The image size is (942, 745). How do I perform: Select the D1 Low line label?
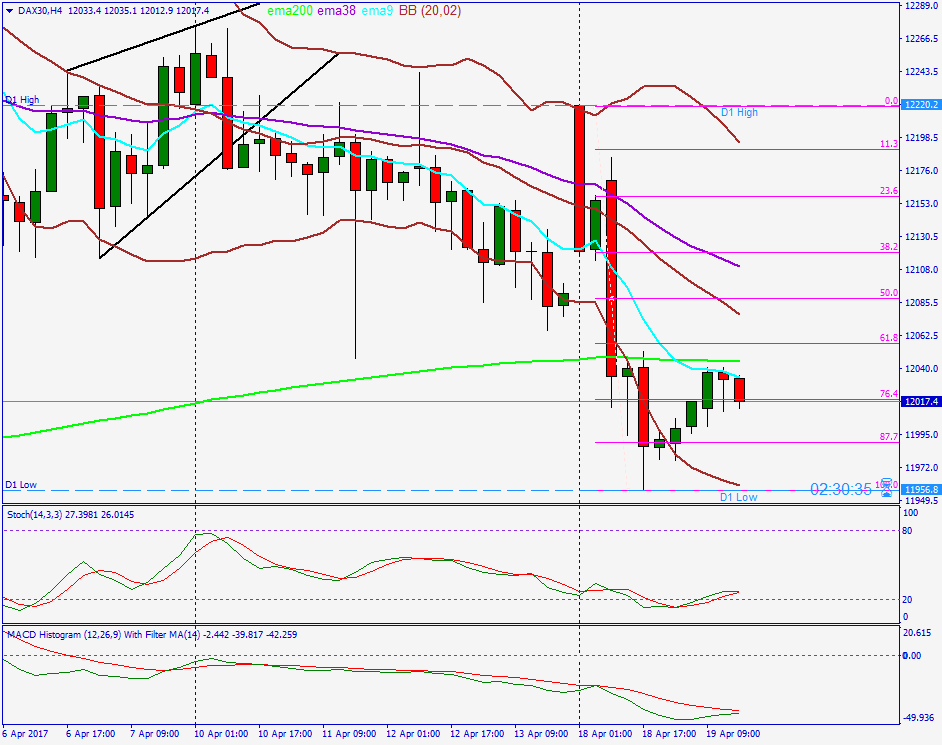coord(20,483)
